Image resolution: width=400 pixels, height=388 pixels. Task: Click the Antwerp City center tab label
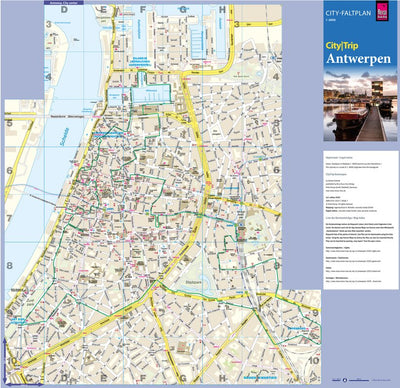pyautogui.click(x=64, y=2)
